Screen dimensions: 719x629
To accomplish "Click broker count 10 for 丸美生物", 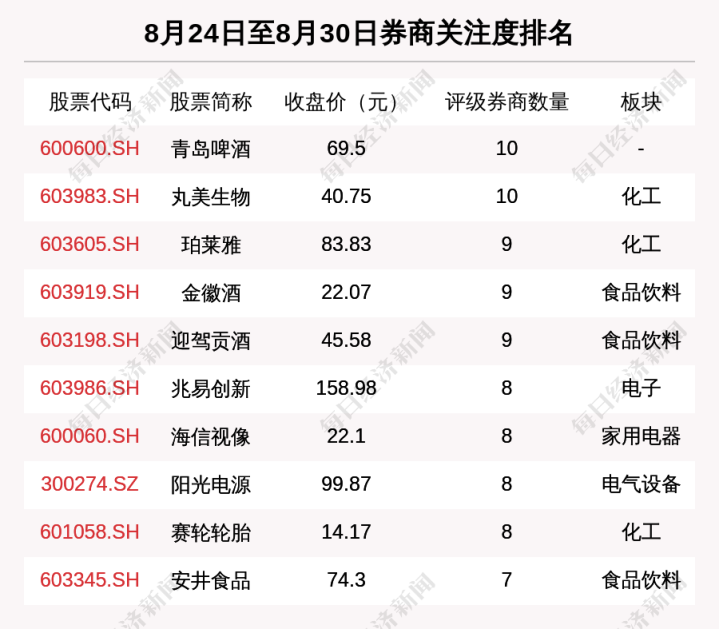I will (507, 196).
